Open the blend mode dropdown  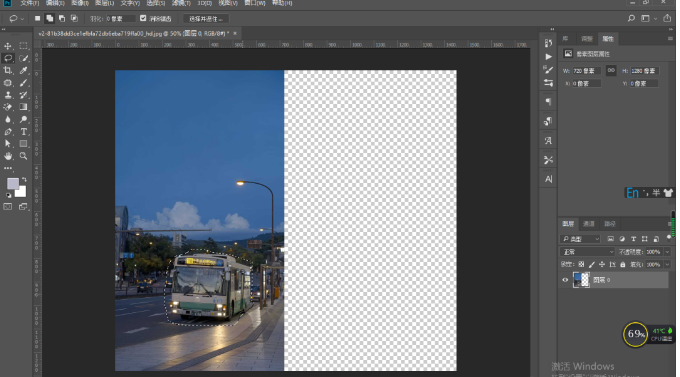587,252
